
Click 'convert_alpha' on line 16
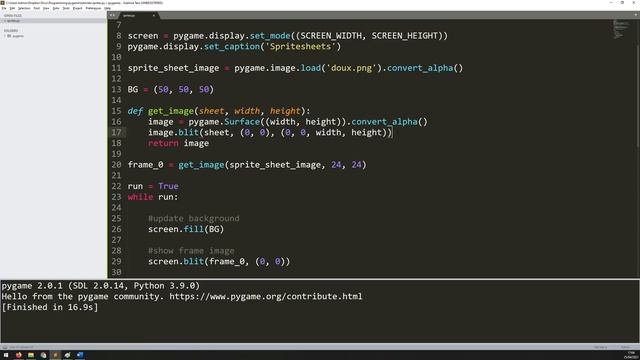(x=384, y=122)
